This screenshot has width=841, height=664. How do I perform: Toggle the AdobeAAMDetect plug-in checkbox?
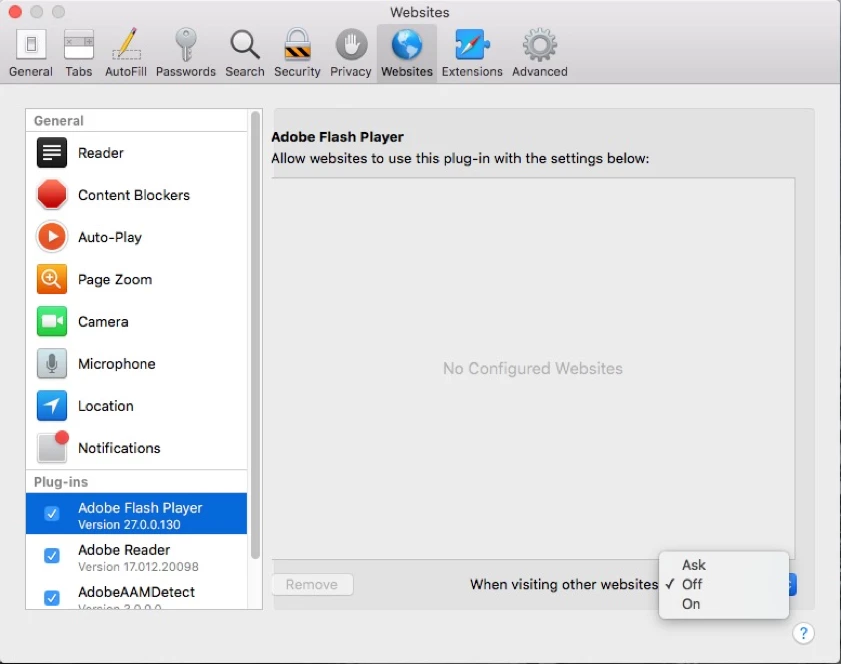pyautogui.click(x=51, y=597)
